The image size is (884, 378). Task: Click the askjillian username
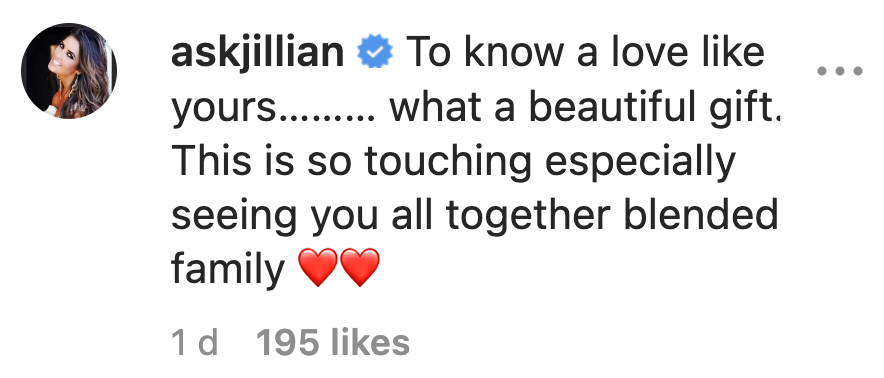coord(258,54)
